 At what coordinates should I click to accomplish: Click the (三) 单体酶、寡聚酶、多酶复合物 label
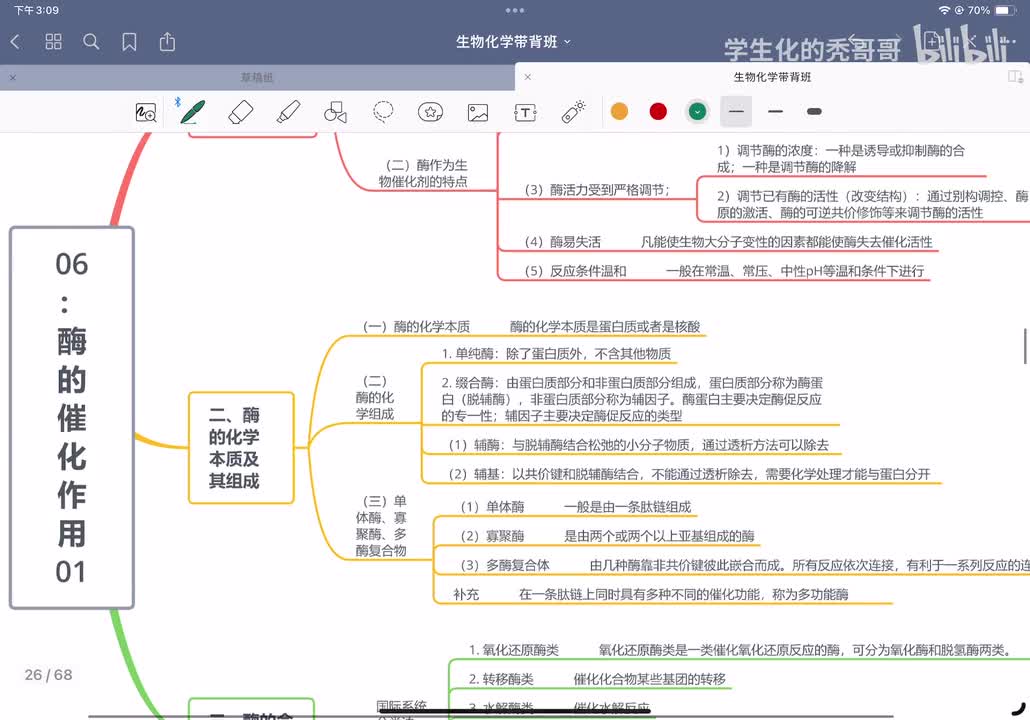[x=381, y=526]
